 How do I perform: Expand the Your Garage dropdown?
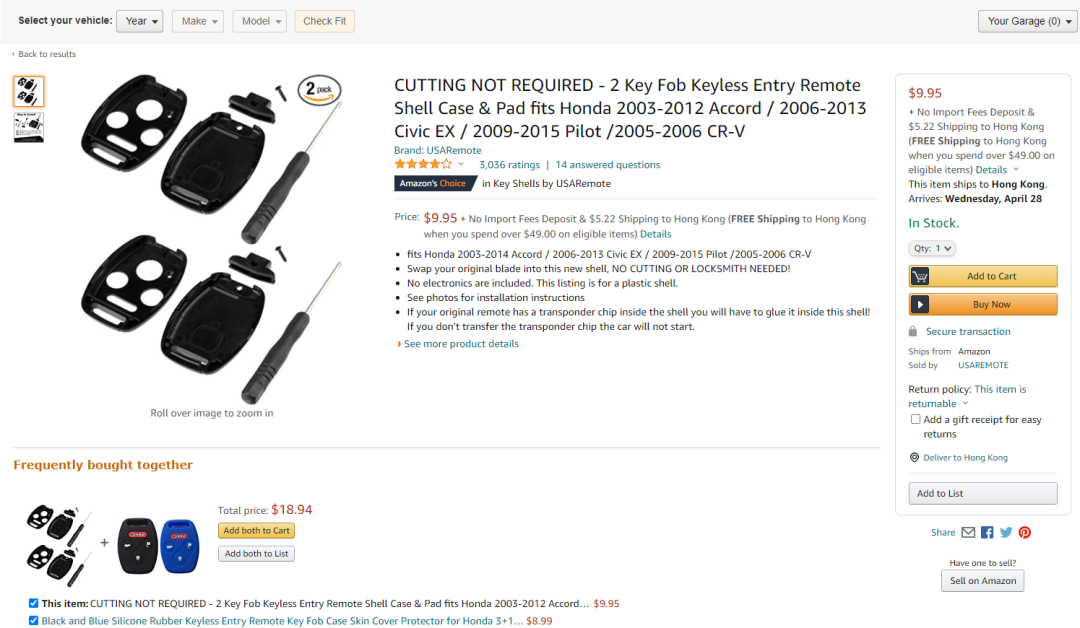pyautogui.click(x=1027, y=21)
